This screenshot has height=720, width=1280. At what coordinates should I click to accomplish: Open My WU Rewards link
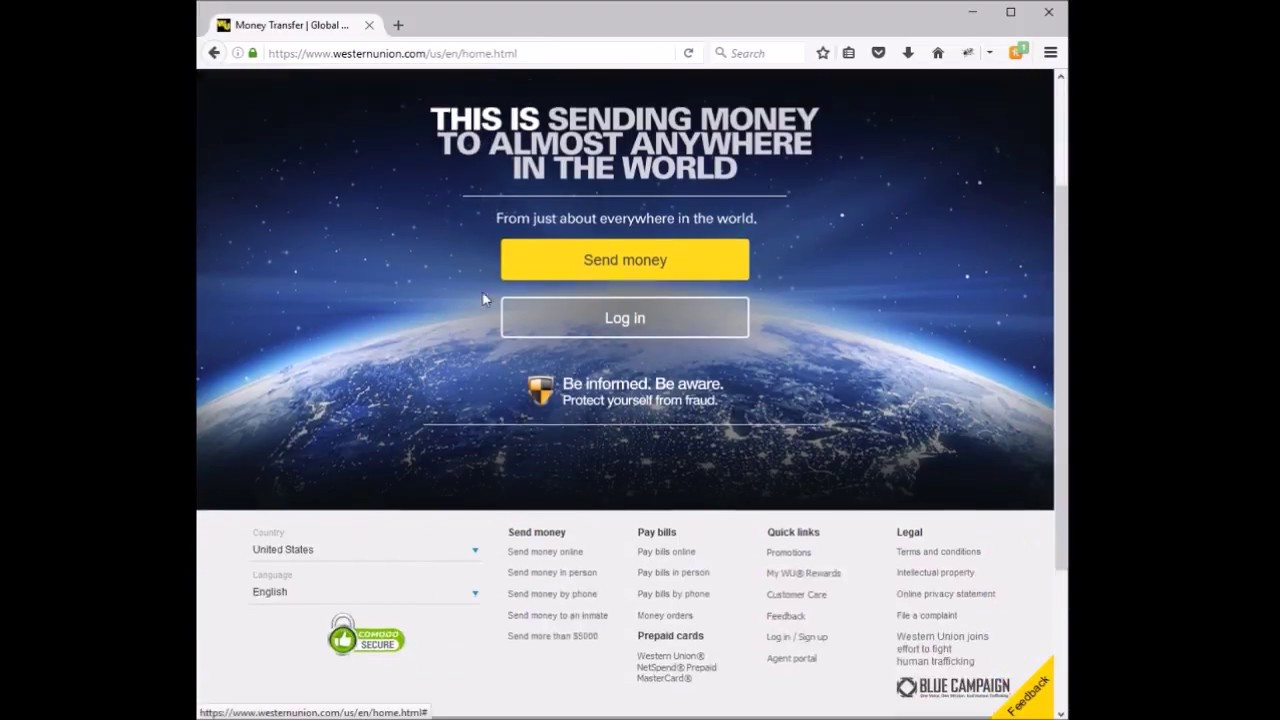[804, 573]
